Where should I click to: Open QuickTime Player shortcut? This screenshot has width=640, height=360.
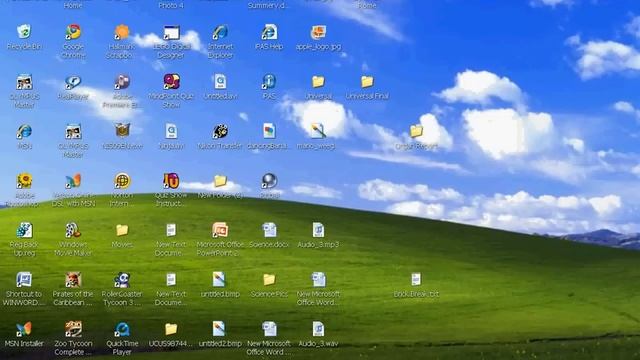pyautogui.click(x=122, y=329)
